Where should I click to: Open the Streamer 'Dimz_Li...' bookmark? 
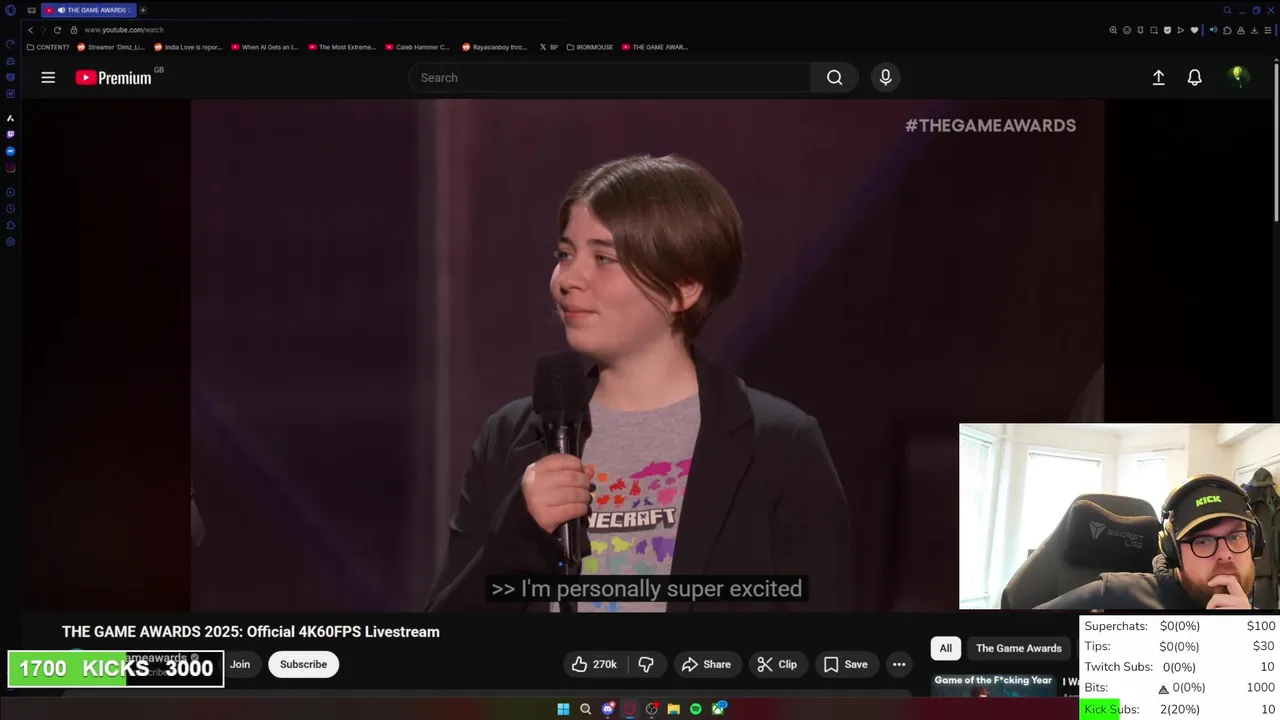tap(111, 47)
